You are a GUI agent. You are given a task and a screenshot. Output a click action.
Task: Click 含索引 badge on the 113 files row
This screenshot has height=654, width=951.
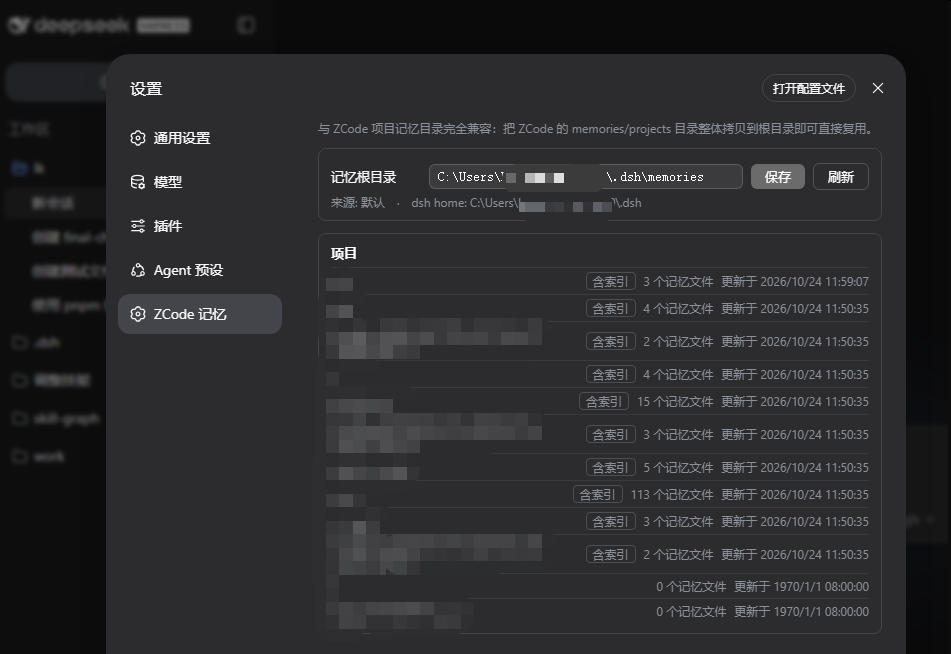[x=598, y=495]
